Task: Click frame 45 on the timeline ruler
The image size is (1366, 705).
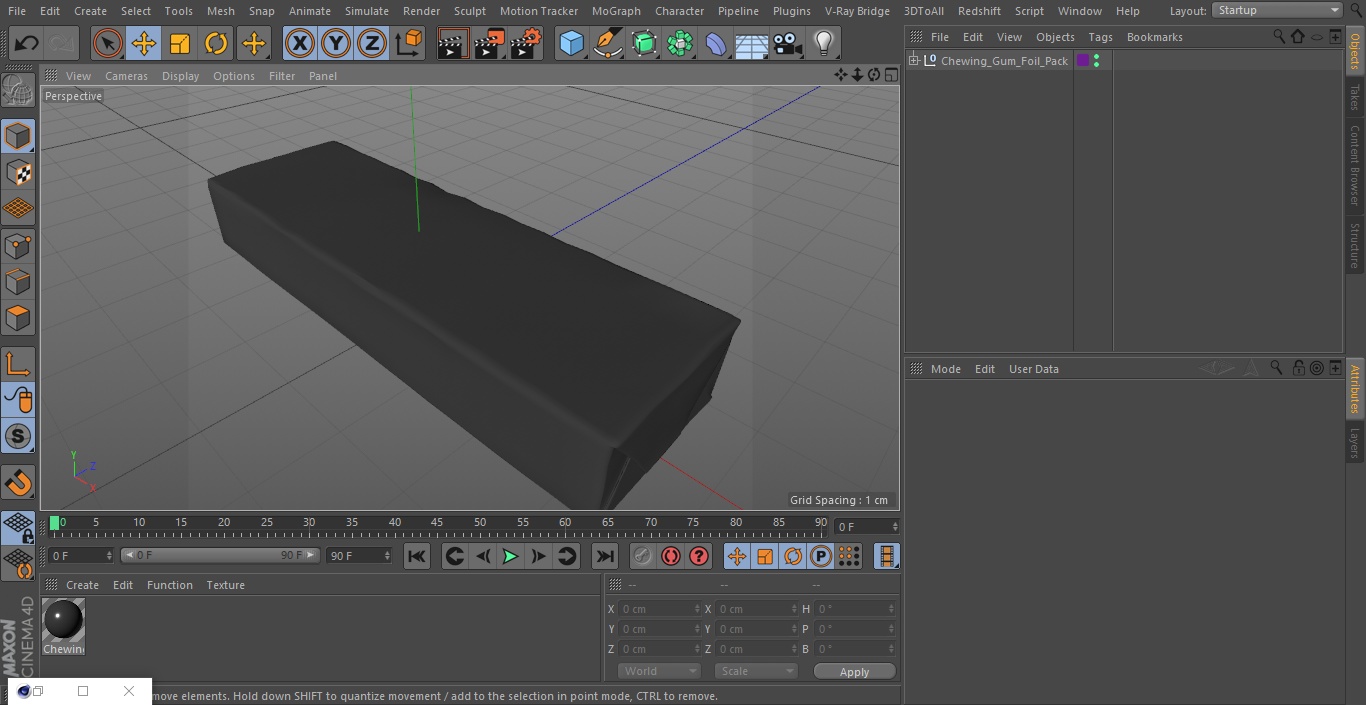Action: click(437, 523)
